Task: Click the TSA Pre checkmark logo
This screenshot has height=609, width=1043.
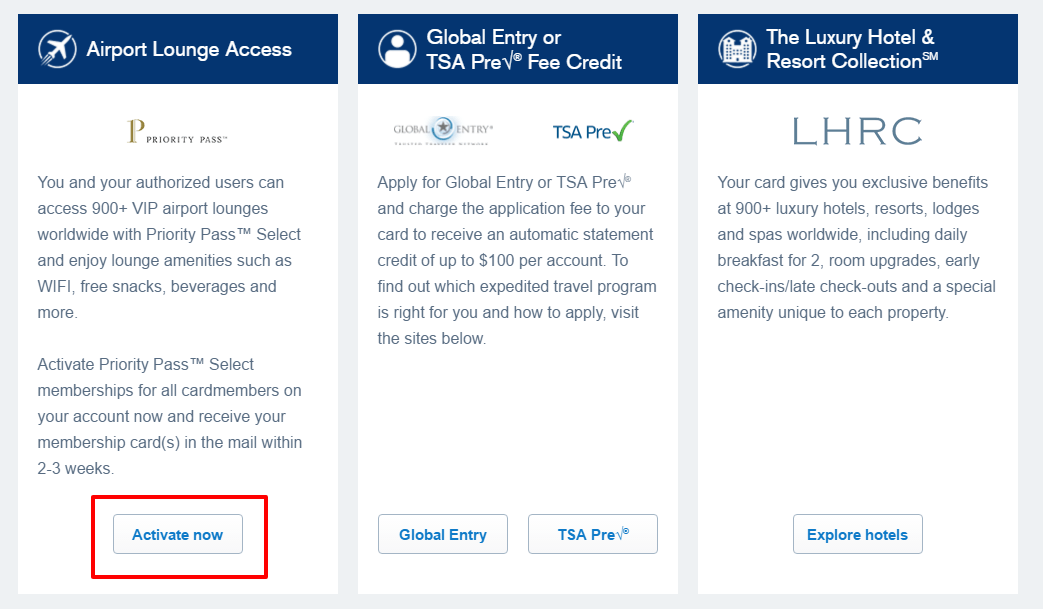Action: [592, 130]
